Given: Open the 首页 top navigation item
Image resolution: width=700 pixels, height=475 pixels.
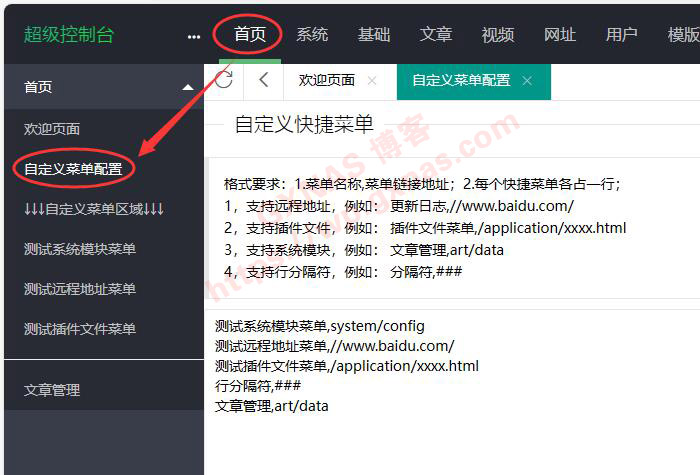Looking at the screenshot, I should (250, 35).
